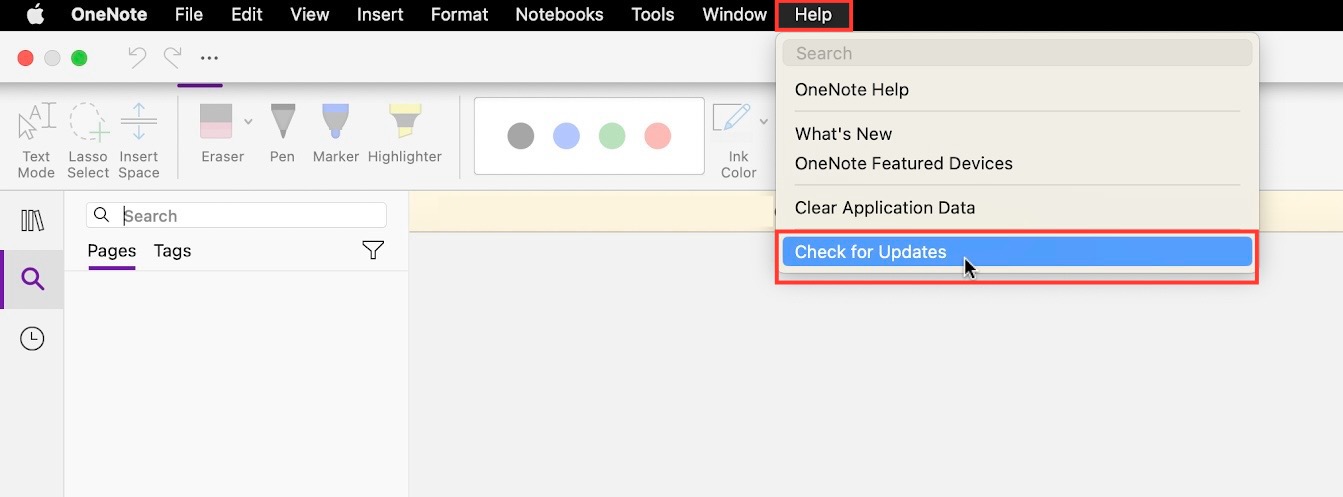Pick the red ink color swatch
The image size is (1343, 497).
coord(657,136)
